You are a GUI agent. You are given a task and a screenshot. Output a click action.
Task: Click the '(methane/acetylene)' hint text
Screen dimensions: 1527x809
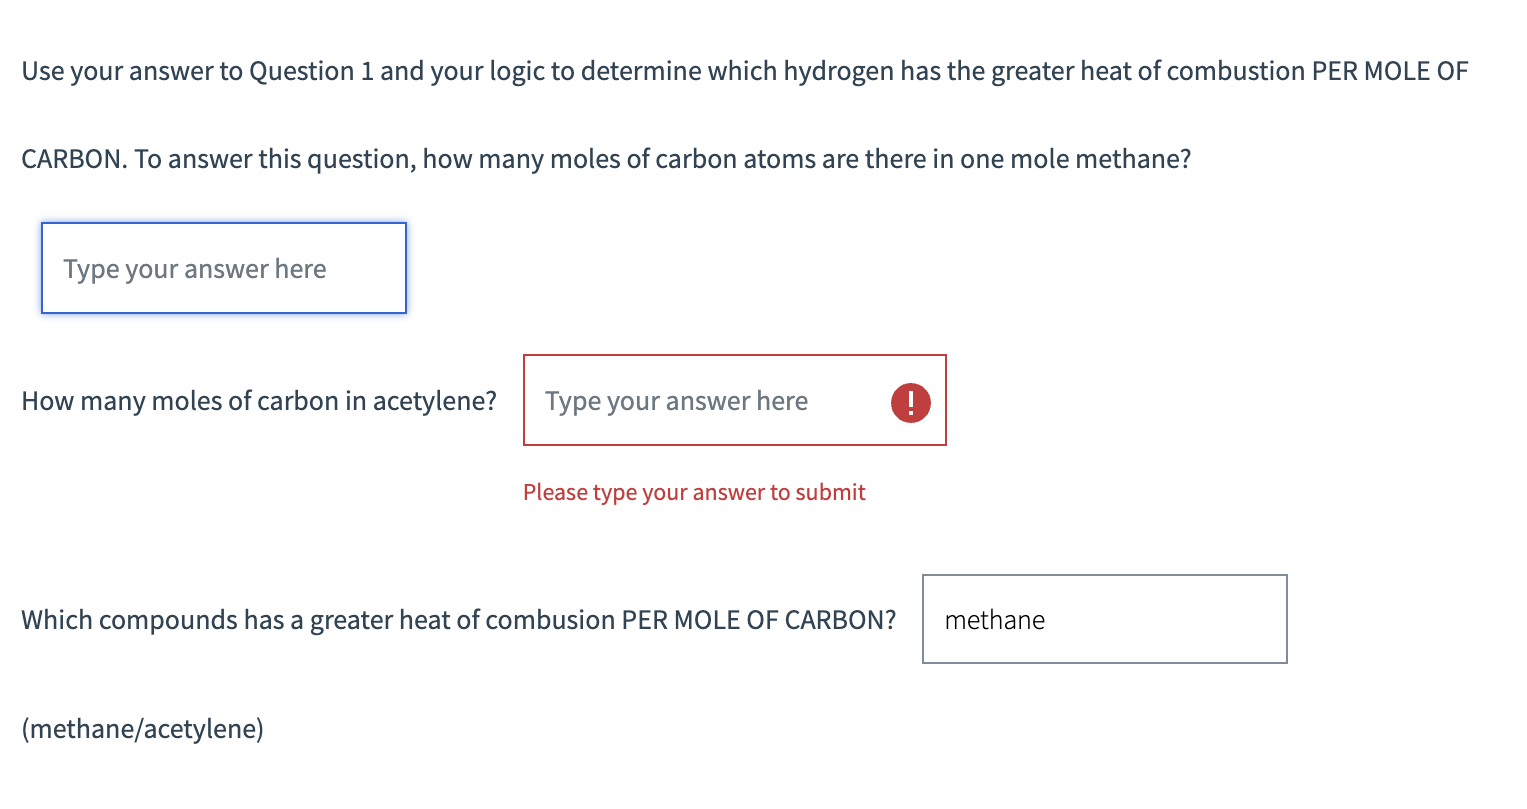(143, 729)
